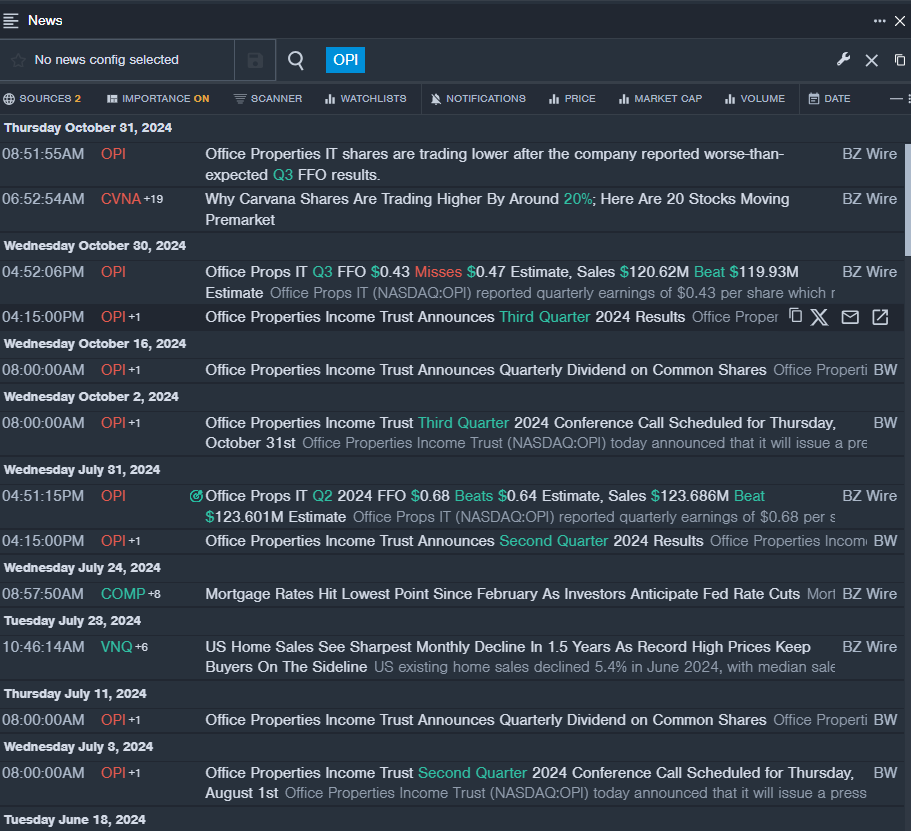Open the story in external window
Viewport: 911px width, 831px height.
coord(880,317)
